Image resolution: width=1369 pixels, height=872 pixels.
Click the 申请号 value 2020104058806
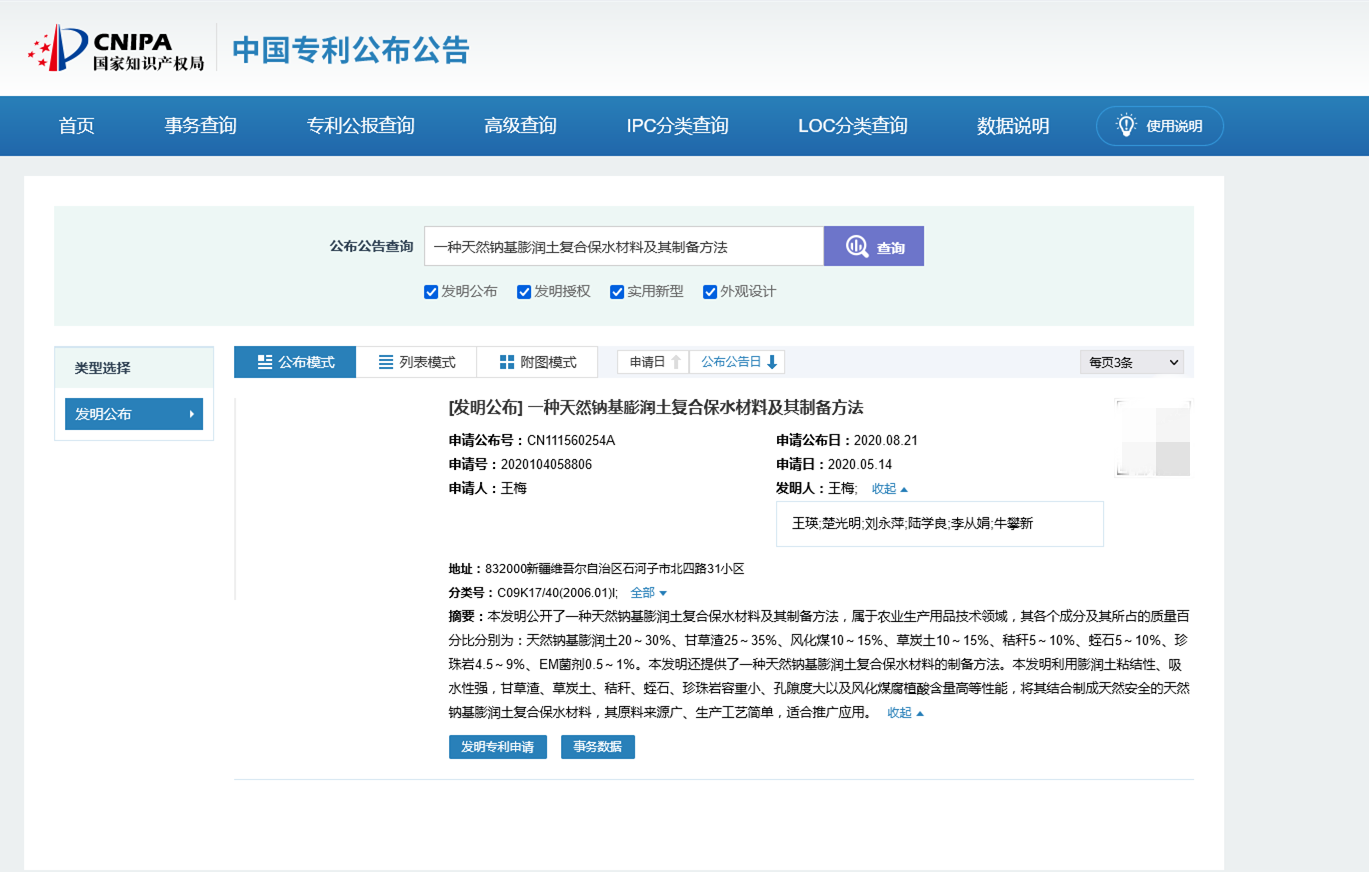[546, 464]
